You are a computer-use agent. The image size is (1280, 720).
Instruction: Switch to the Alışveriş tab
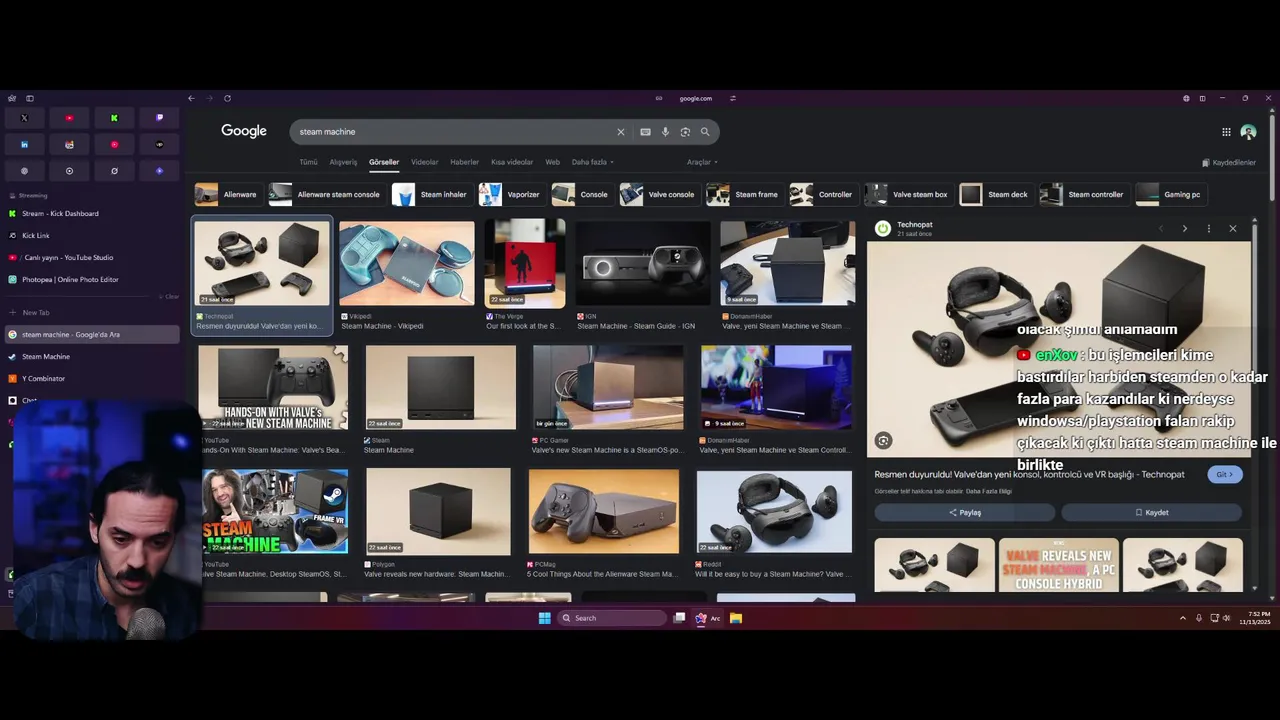343,162
